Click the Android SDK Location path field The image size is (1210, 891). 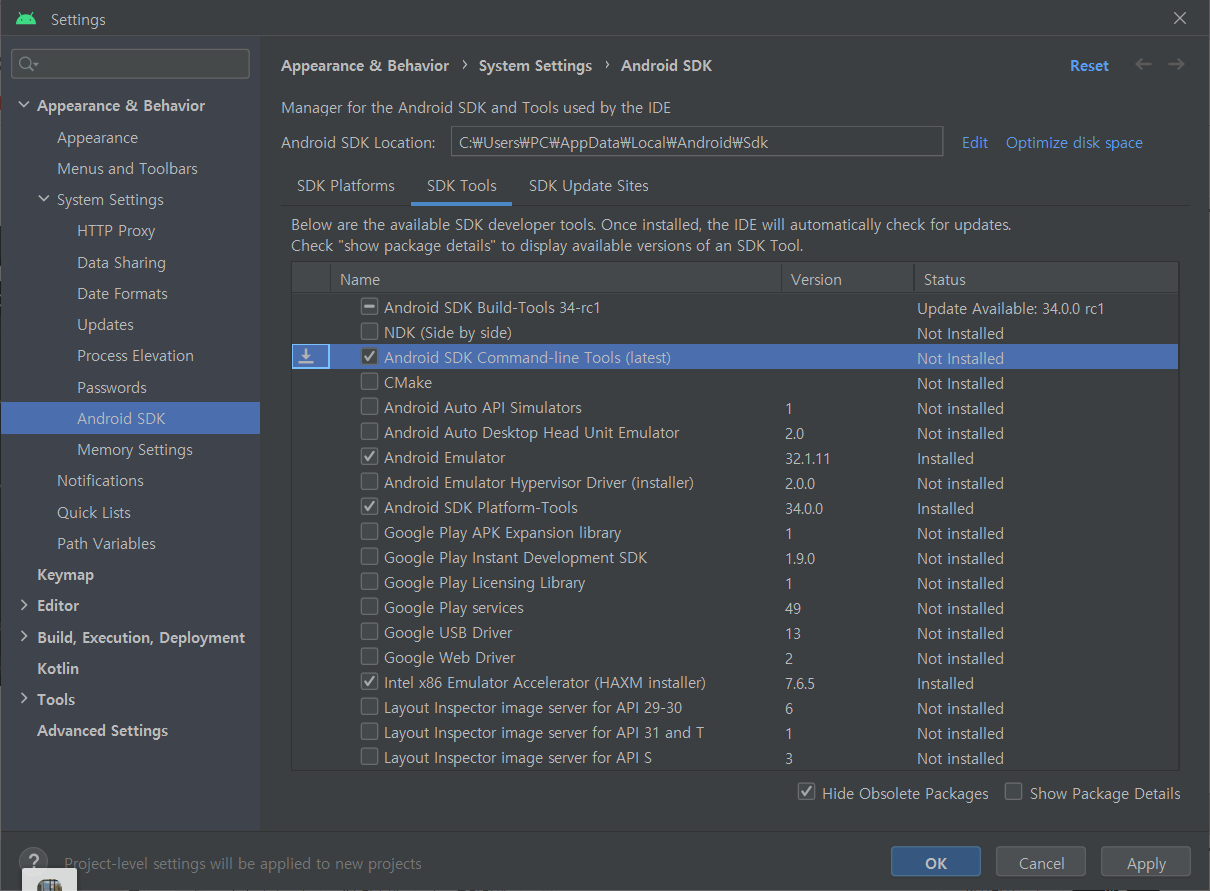697,142
